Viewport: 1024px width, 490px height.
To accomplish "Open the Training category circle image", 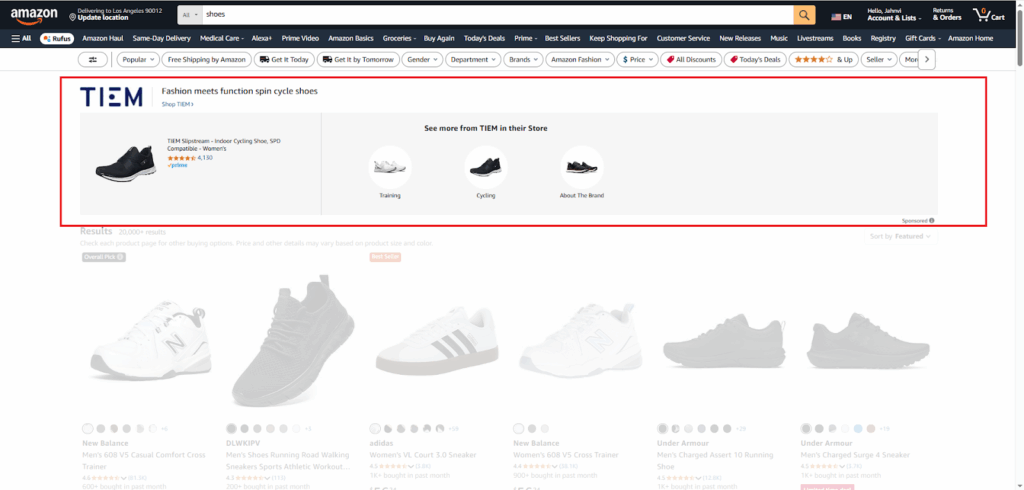I will [390, 167].
